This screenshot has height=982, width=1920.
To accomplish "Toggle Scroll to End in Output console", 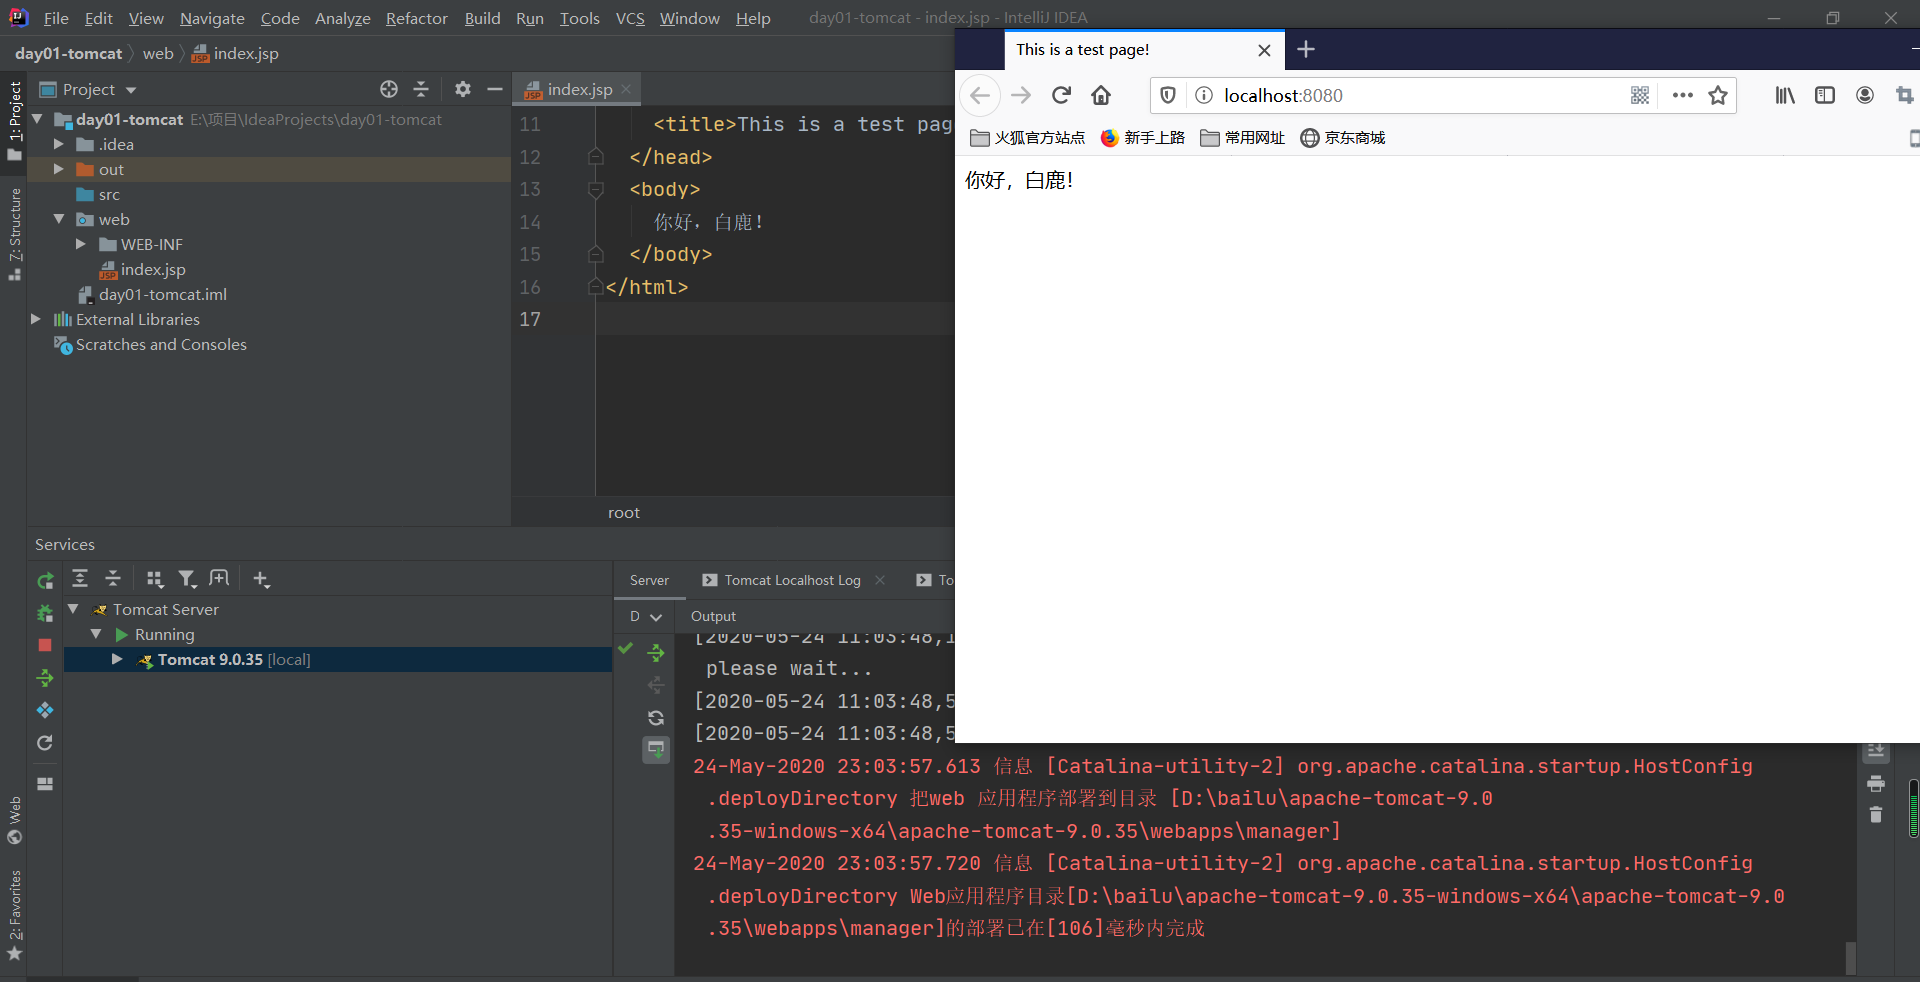I will pyautogui.click(x=656, y=750).
